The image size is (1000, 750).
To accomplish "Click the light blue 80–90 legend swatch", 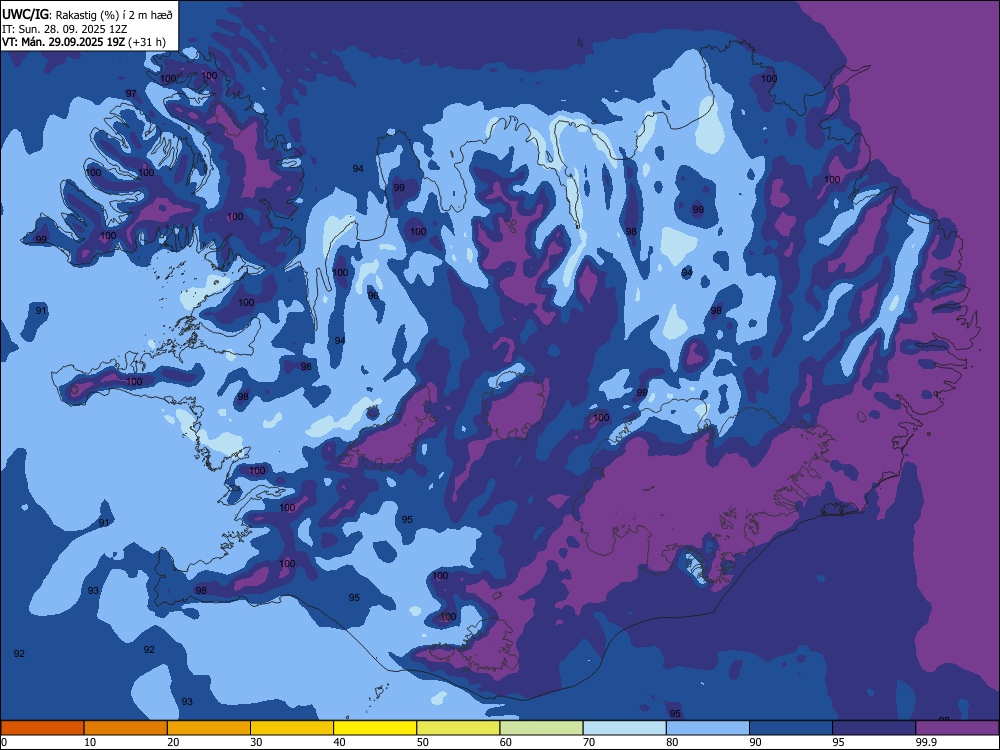I will tap(708, 728).
